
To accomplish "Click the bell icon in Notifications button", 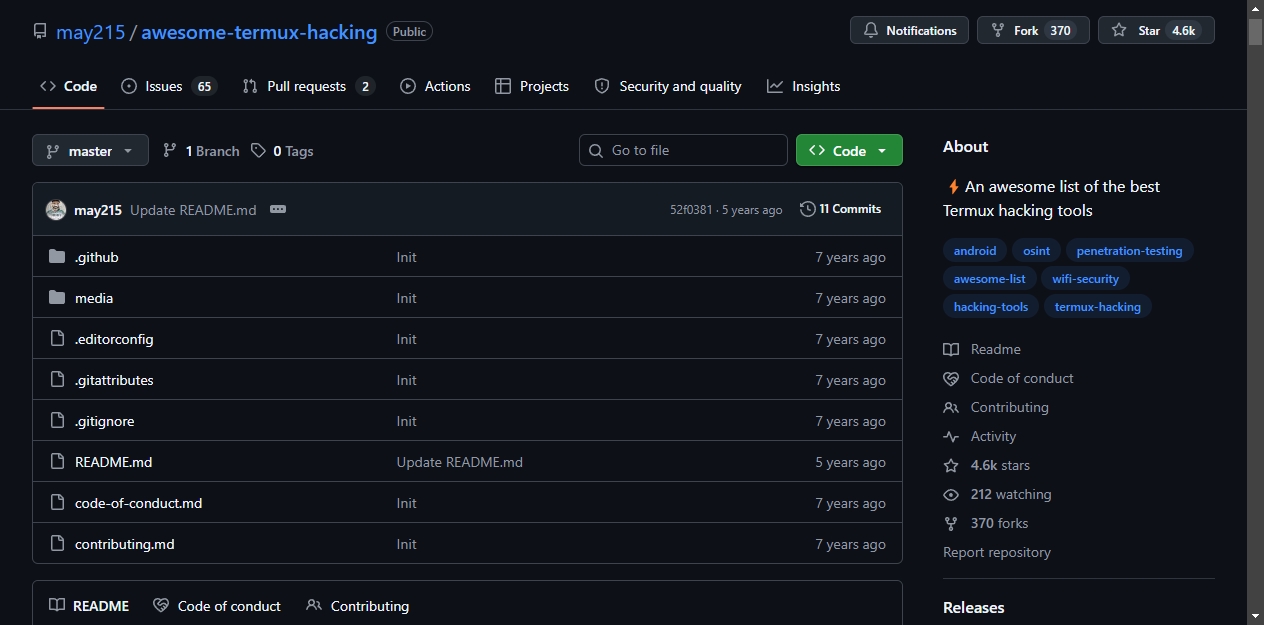I will click(870, 31).
